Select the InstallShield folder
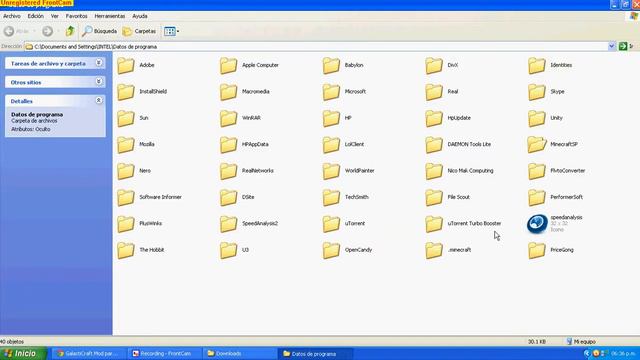Screen dimensions: 640x360 [x=142, y=92]
